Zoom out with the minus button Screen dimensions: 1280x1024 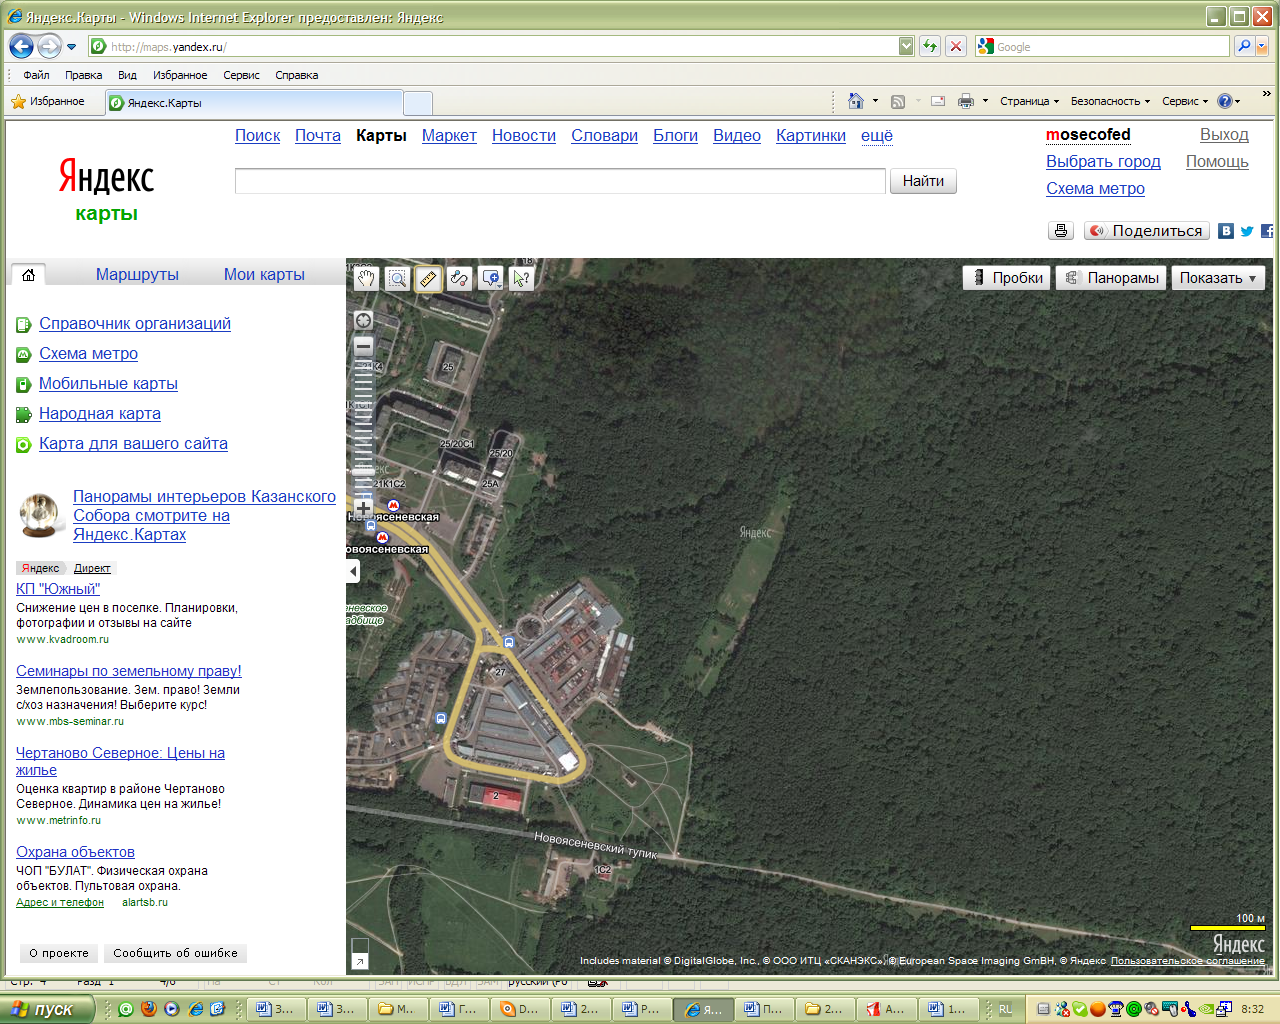pyautogui.click(x=363, y=346)
